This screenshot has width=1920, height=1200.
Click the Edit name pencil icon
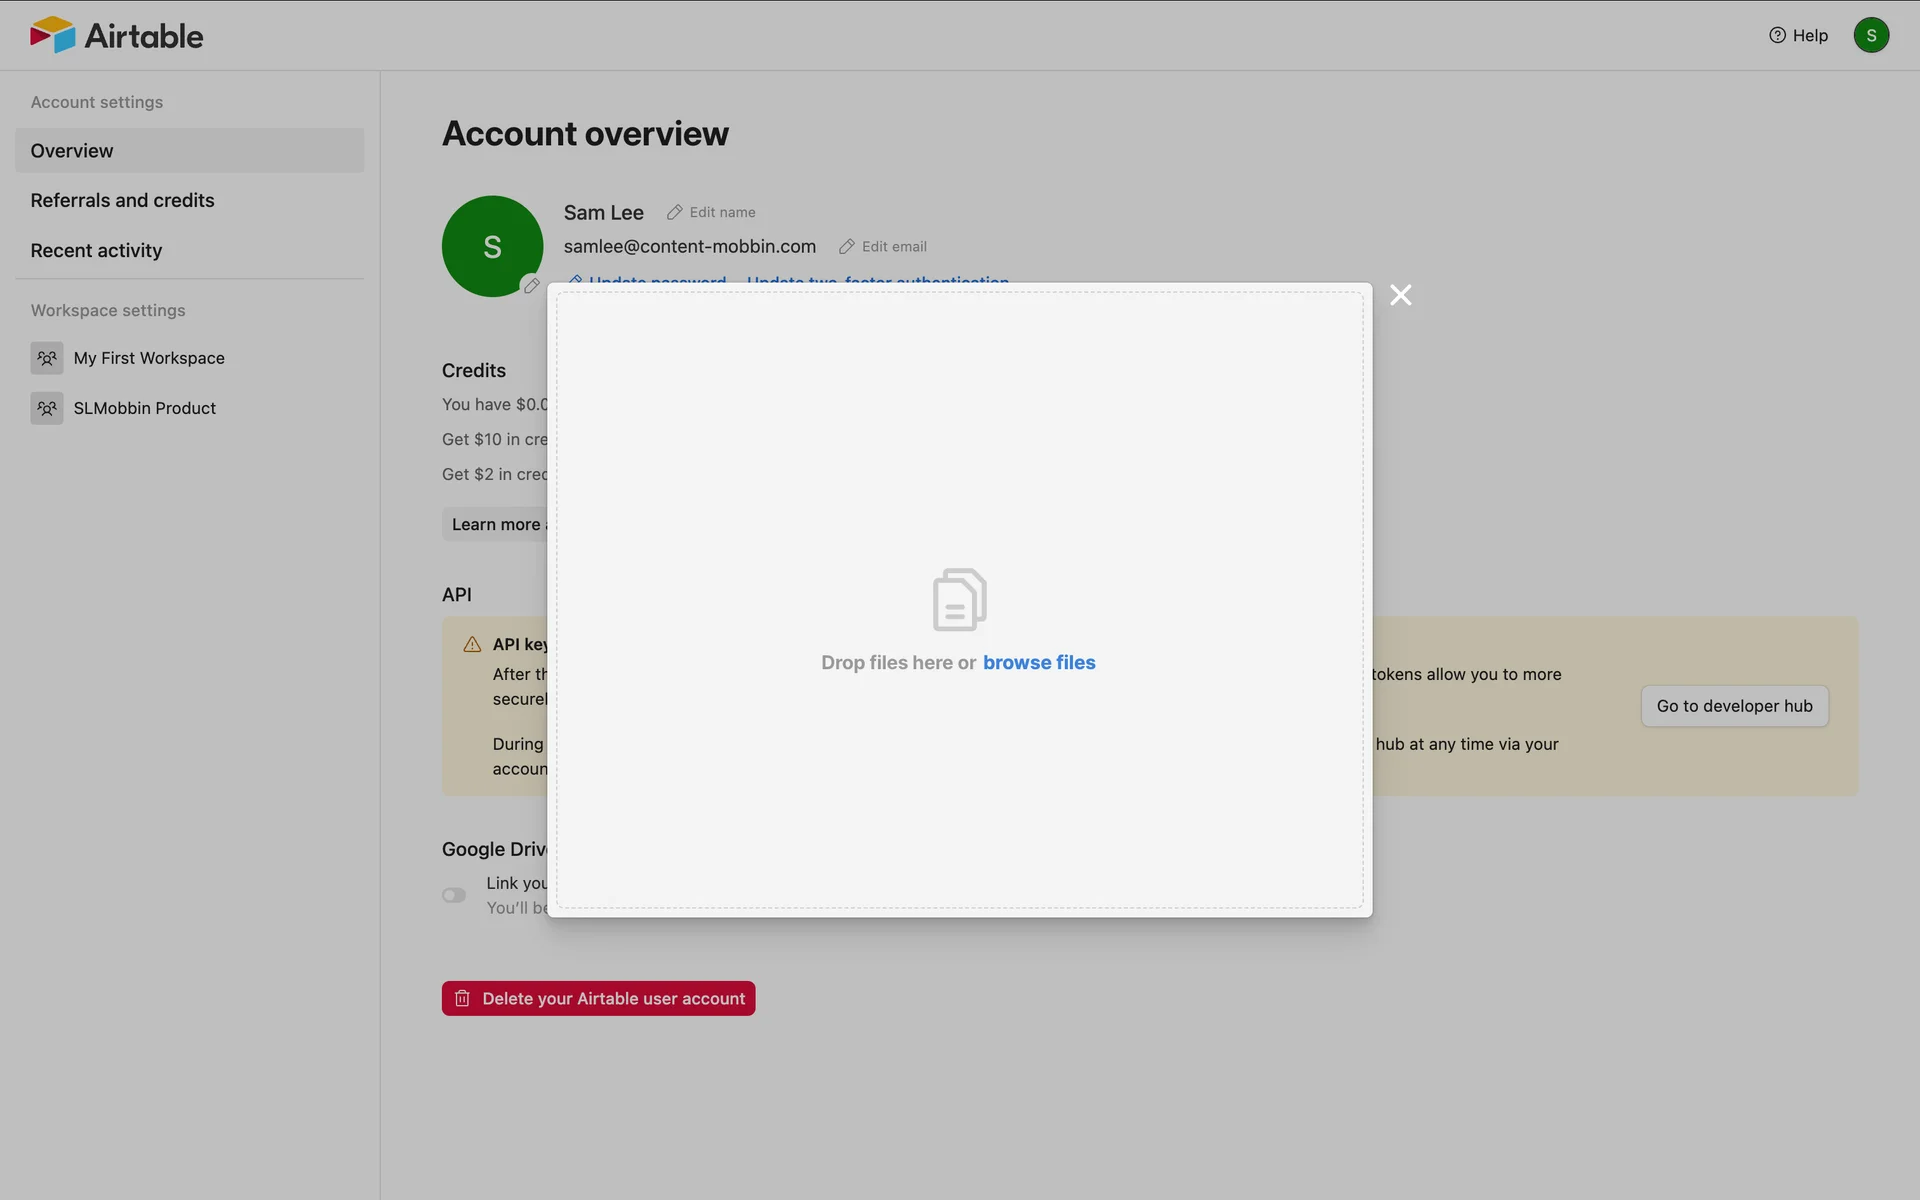675,212
